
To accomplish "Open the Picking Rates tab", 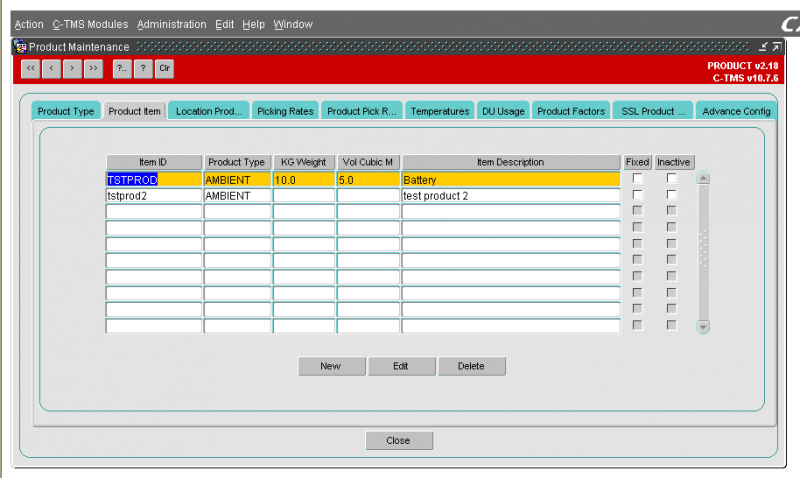I will (x=285, y=111).
